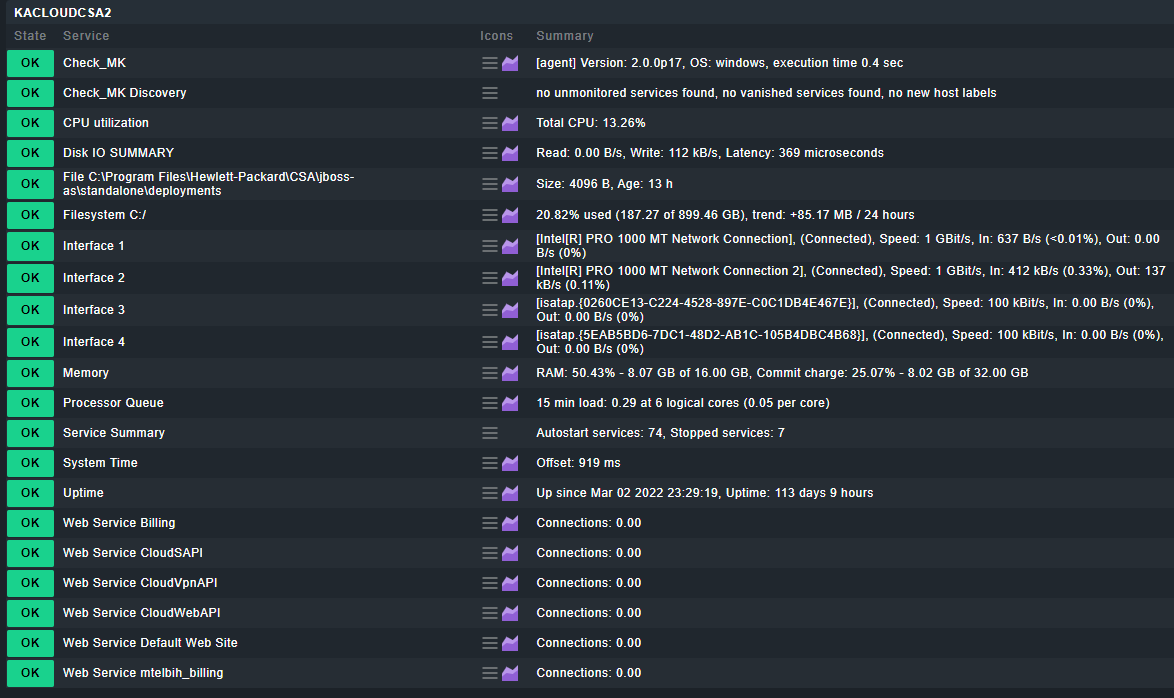Screen dimensions: 1174x698
Task: Open Web Service CloudWebAPI action menu
Action: (490, 613)
